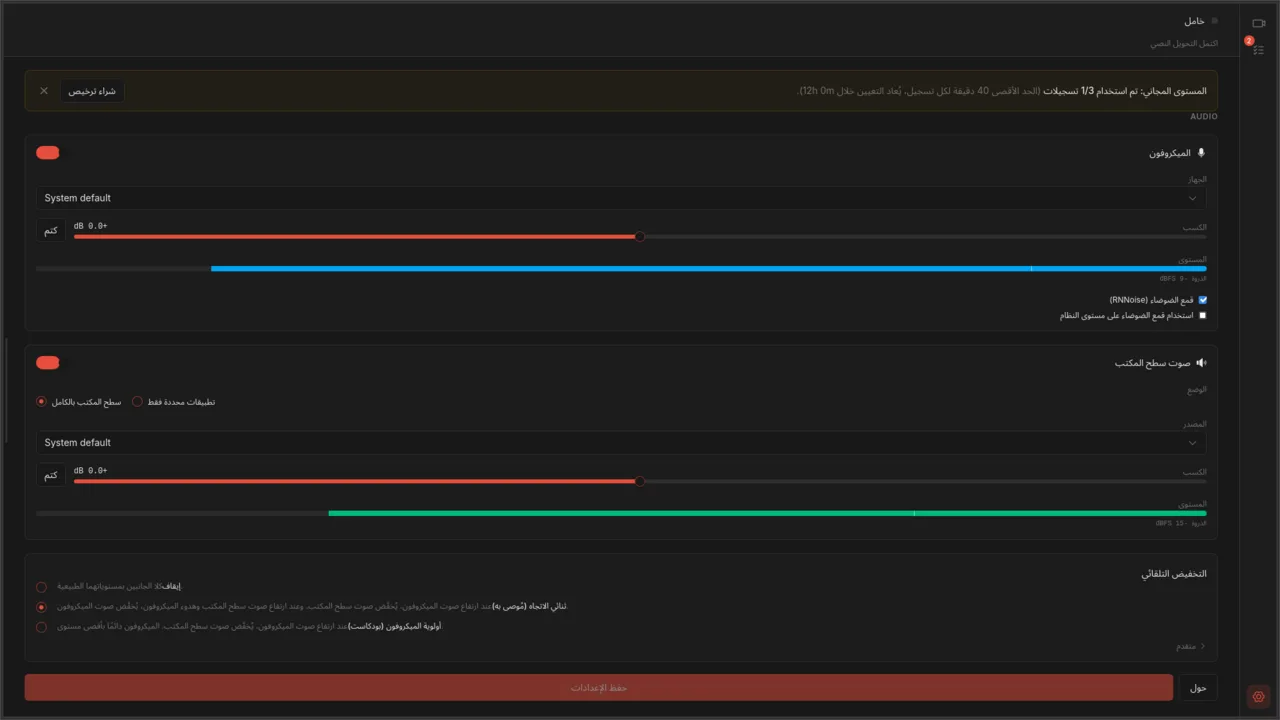Viewport: 1280px width, 720px height.
Task: Click شراء ترخيص to buy a license
Action: [x=92, y=91]
